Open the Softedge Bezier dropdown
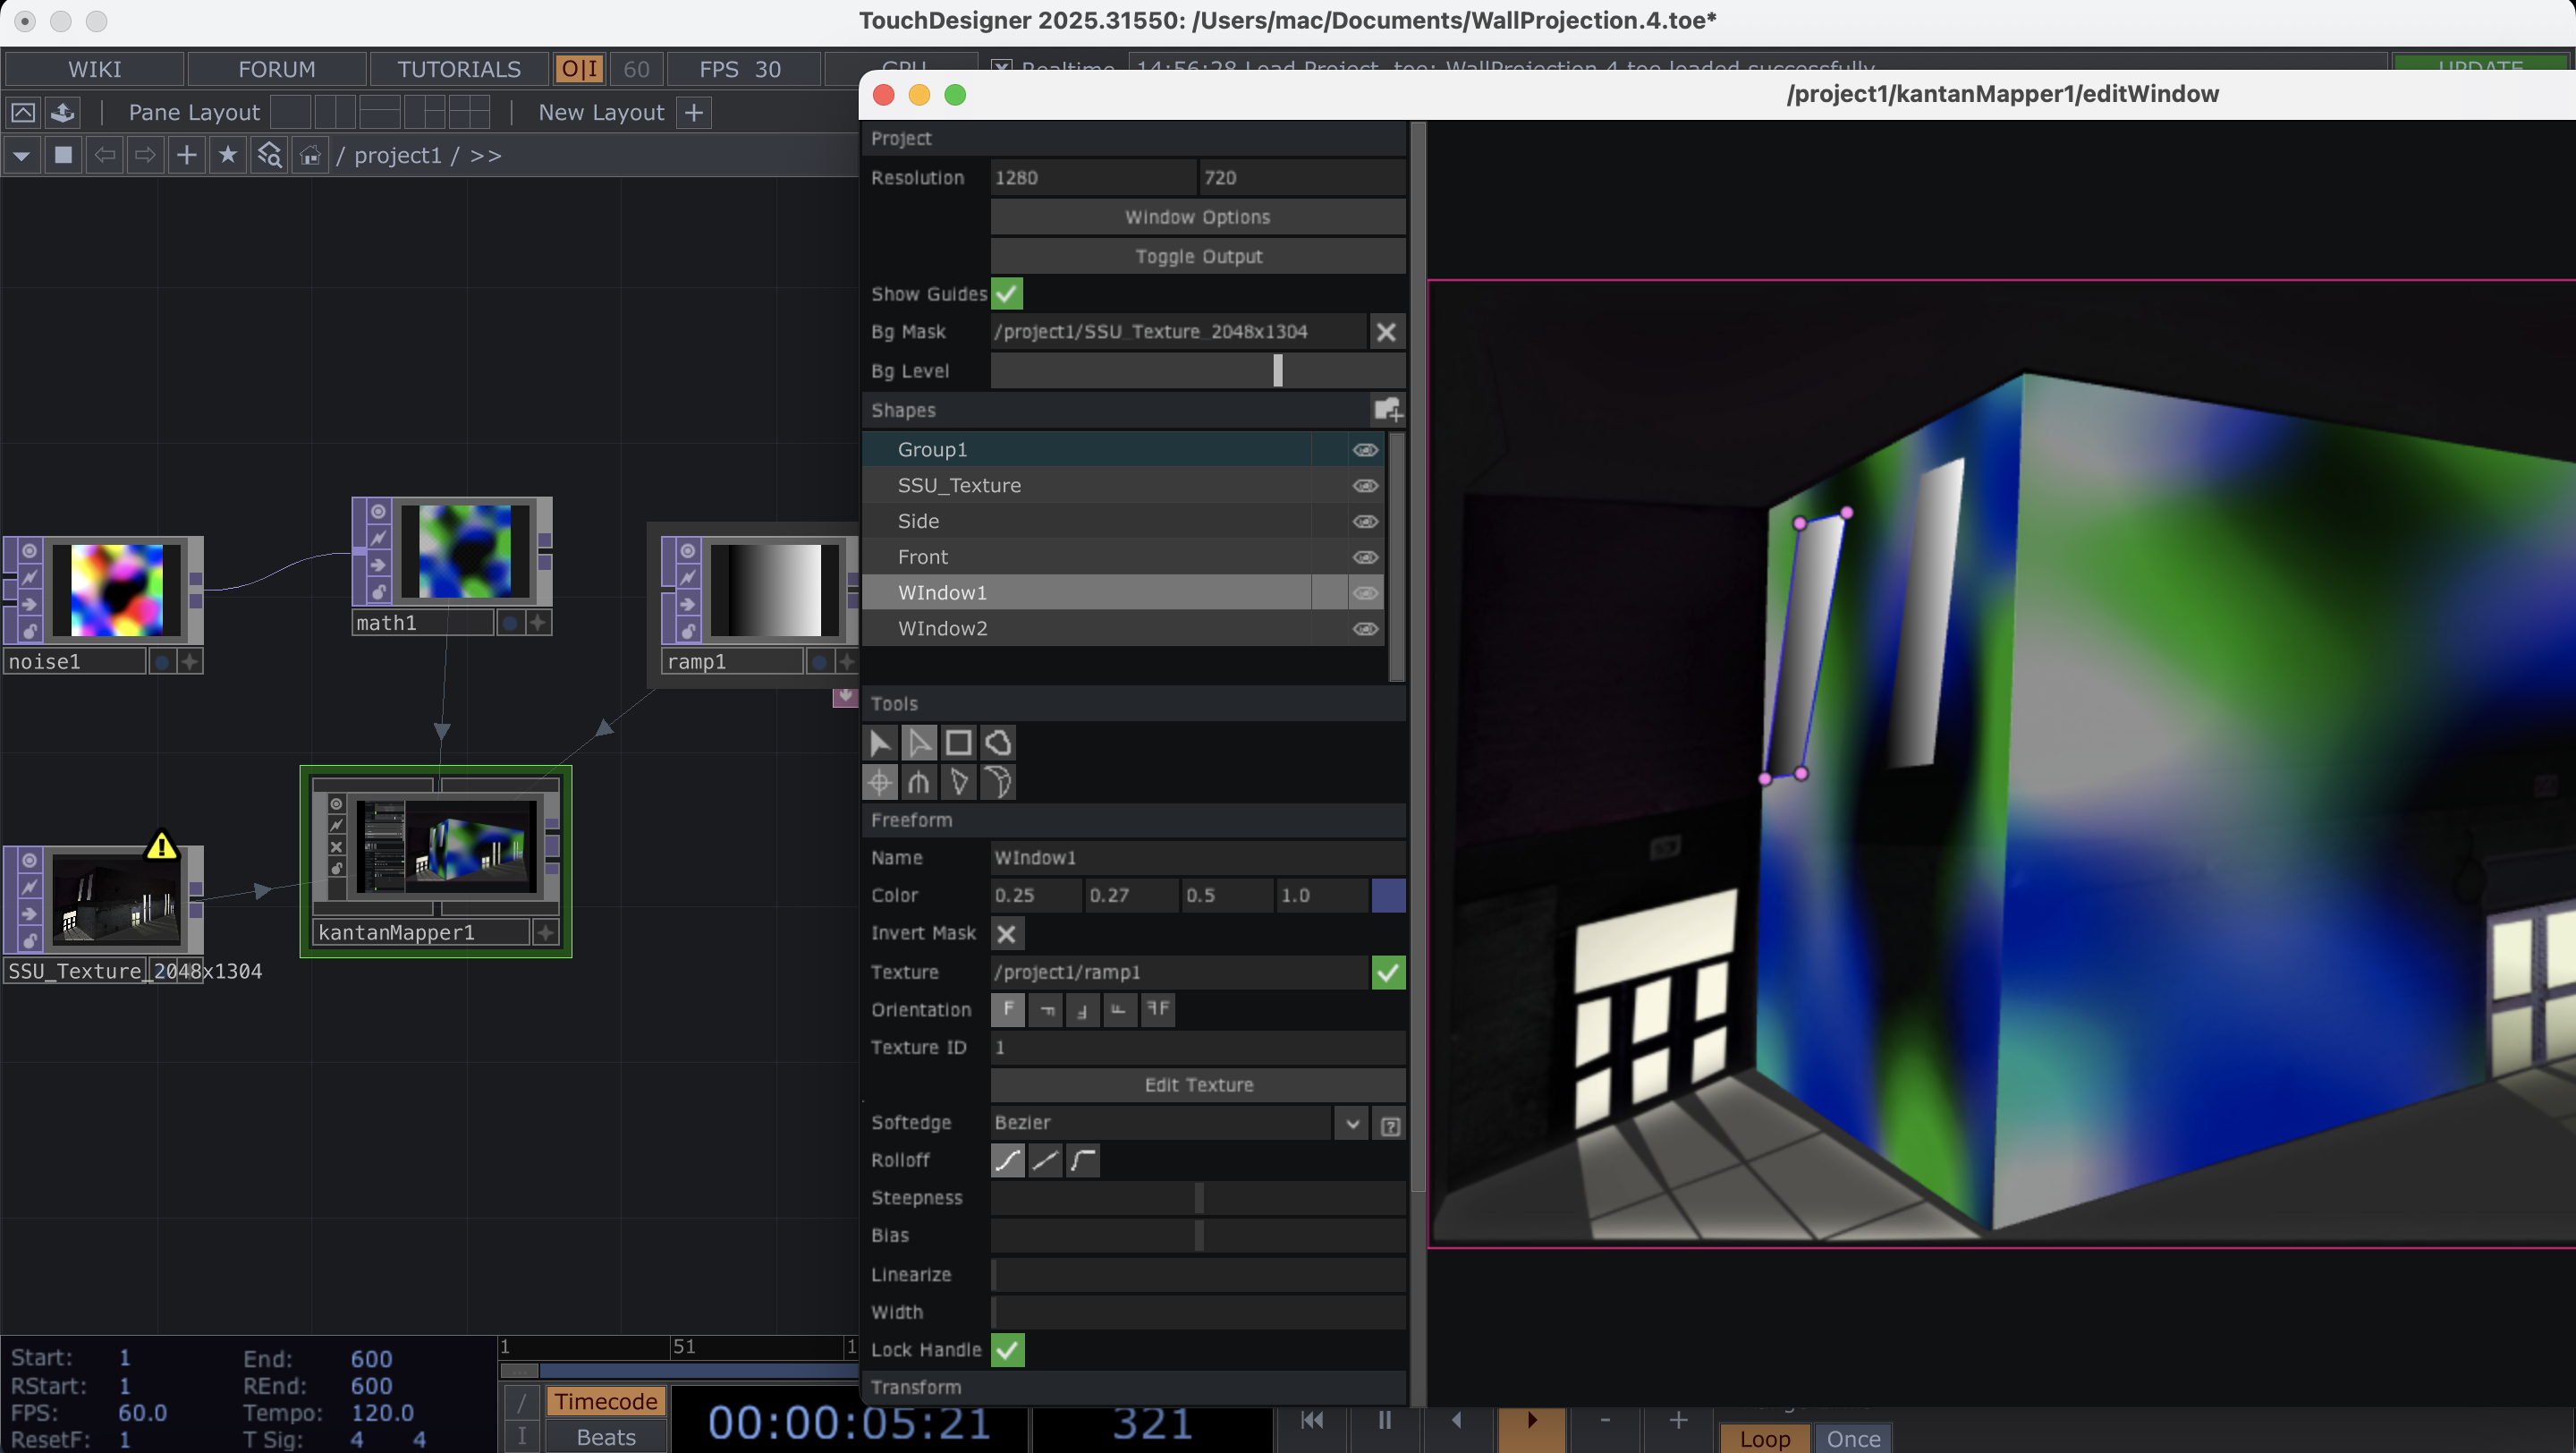This screenshot has width=2576, height=1453. [1352, 1123]
